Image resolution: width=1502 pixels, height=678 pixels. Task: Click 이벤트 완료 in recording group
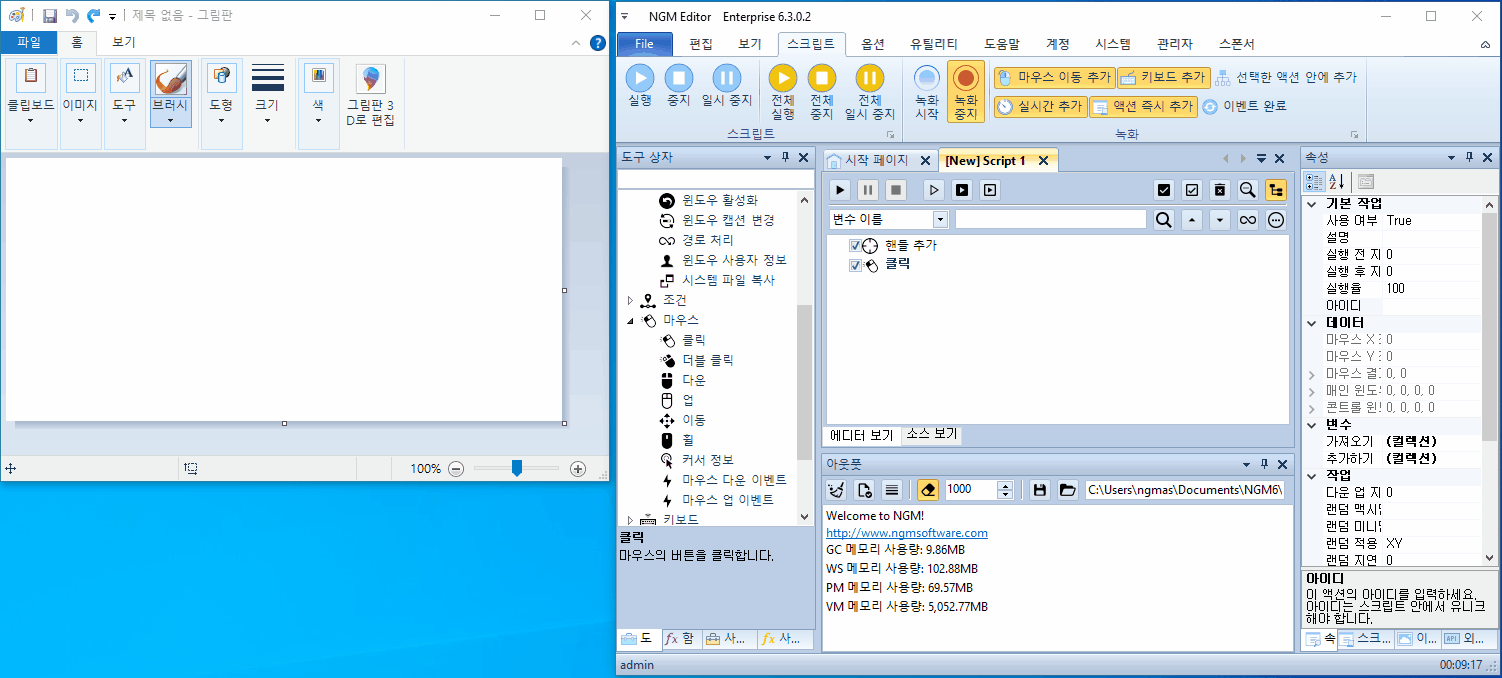point(1244,106)
